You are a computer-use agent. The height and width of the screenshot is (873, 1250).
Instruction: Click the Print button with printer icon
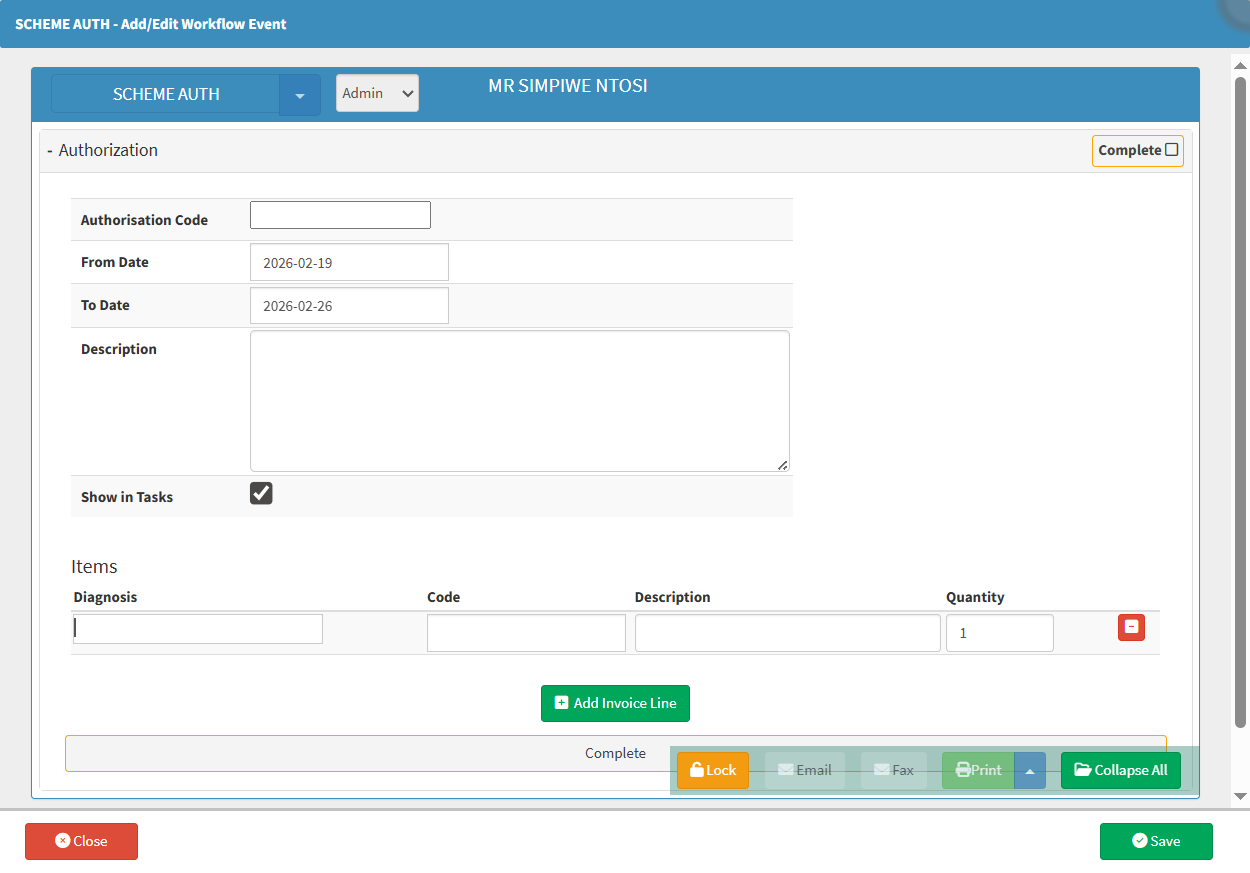click(x=978, y=770)
